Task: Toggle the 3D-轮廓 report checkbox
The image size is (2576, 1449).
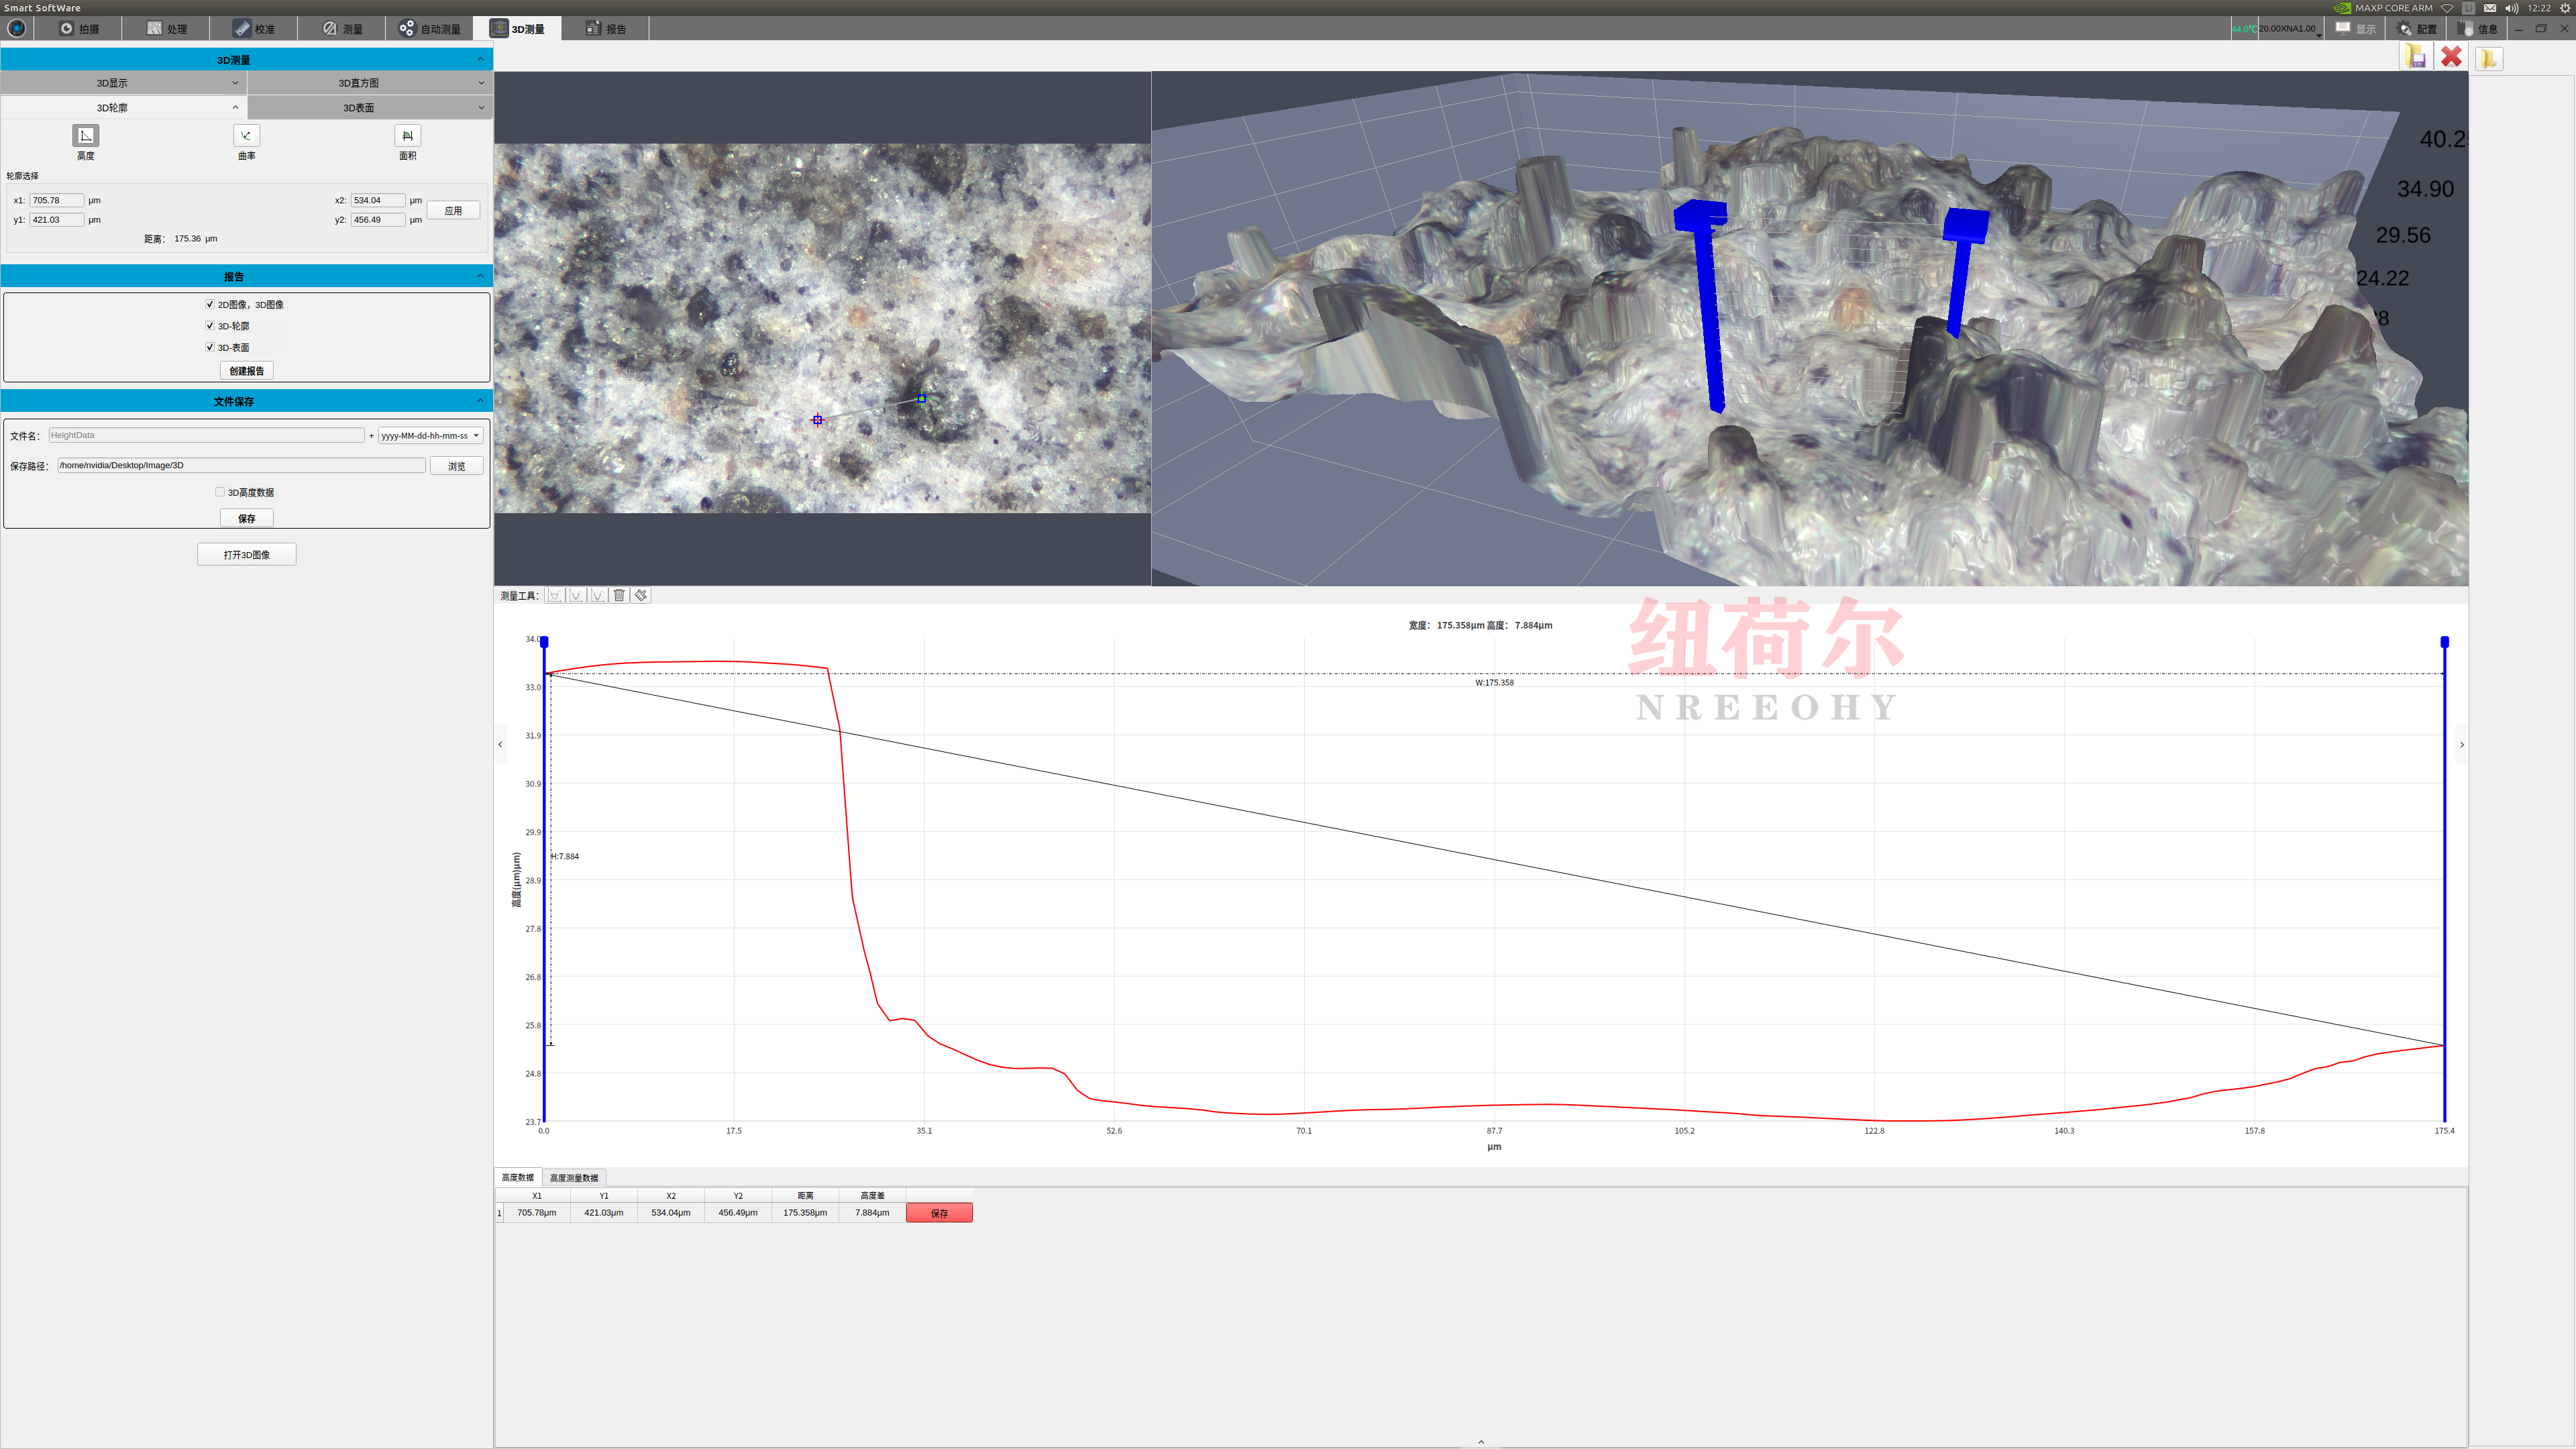Action: [x=210, y=326]
